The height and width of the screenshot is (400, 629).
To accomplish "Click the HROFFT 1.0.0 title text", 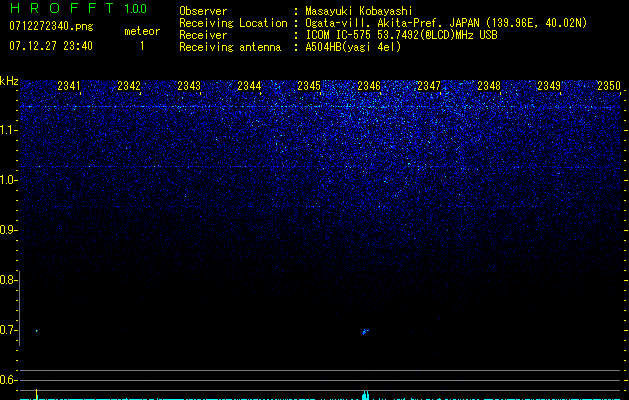I will point(78,8).
